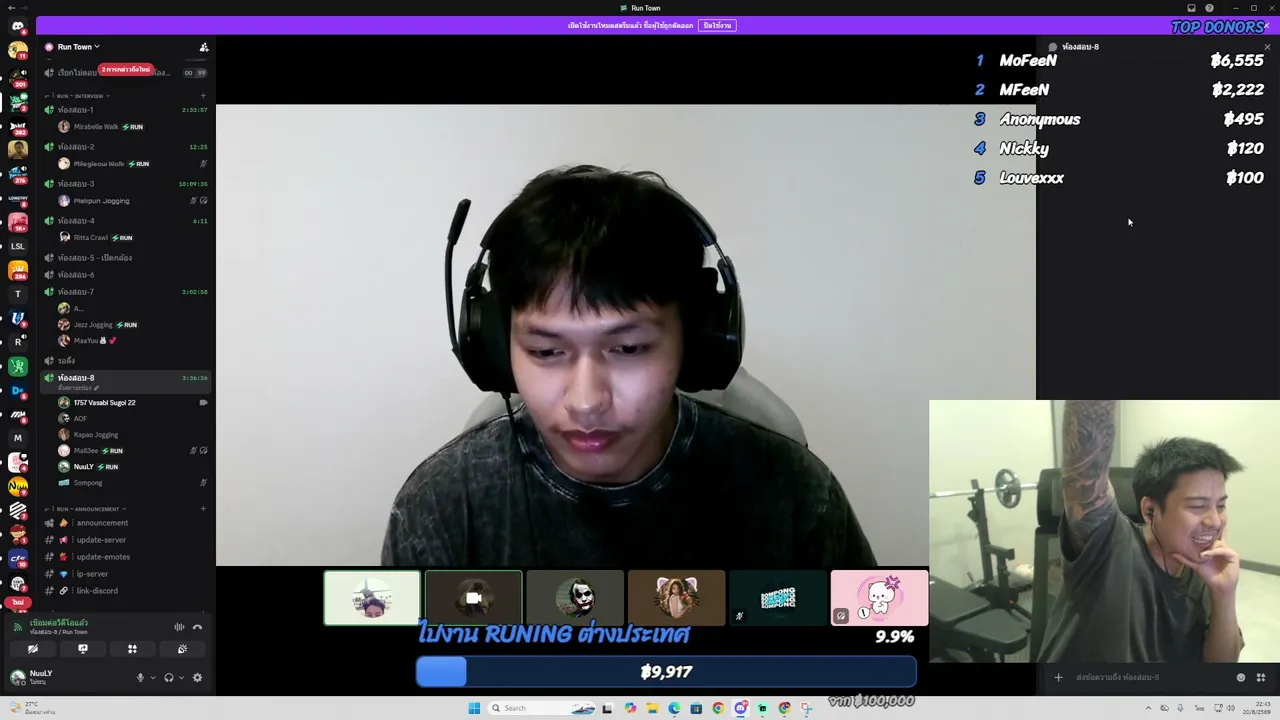Select the Sompong participant thumbnail

(x=778, y=598)
